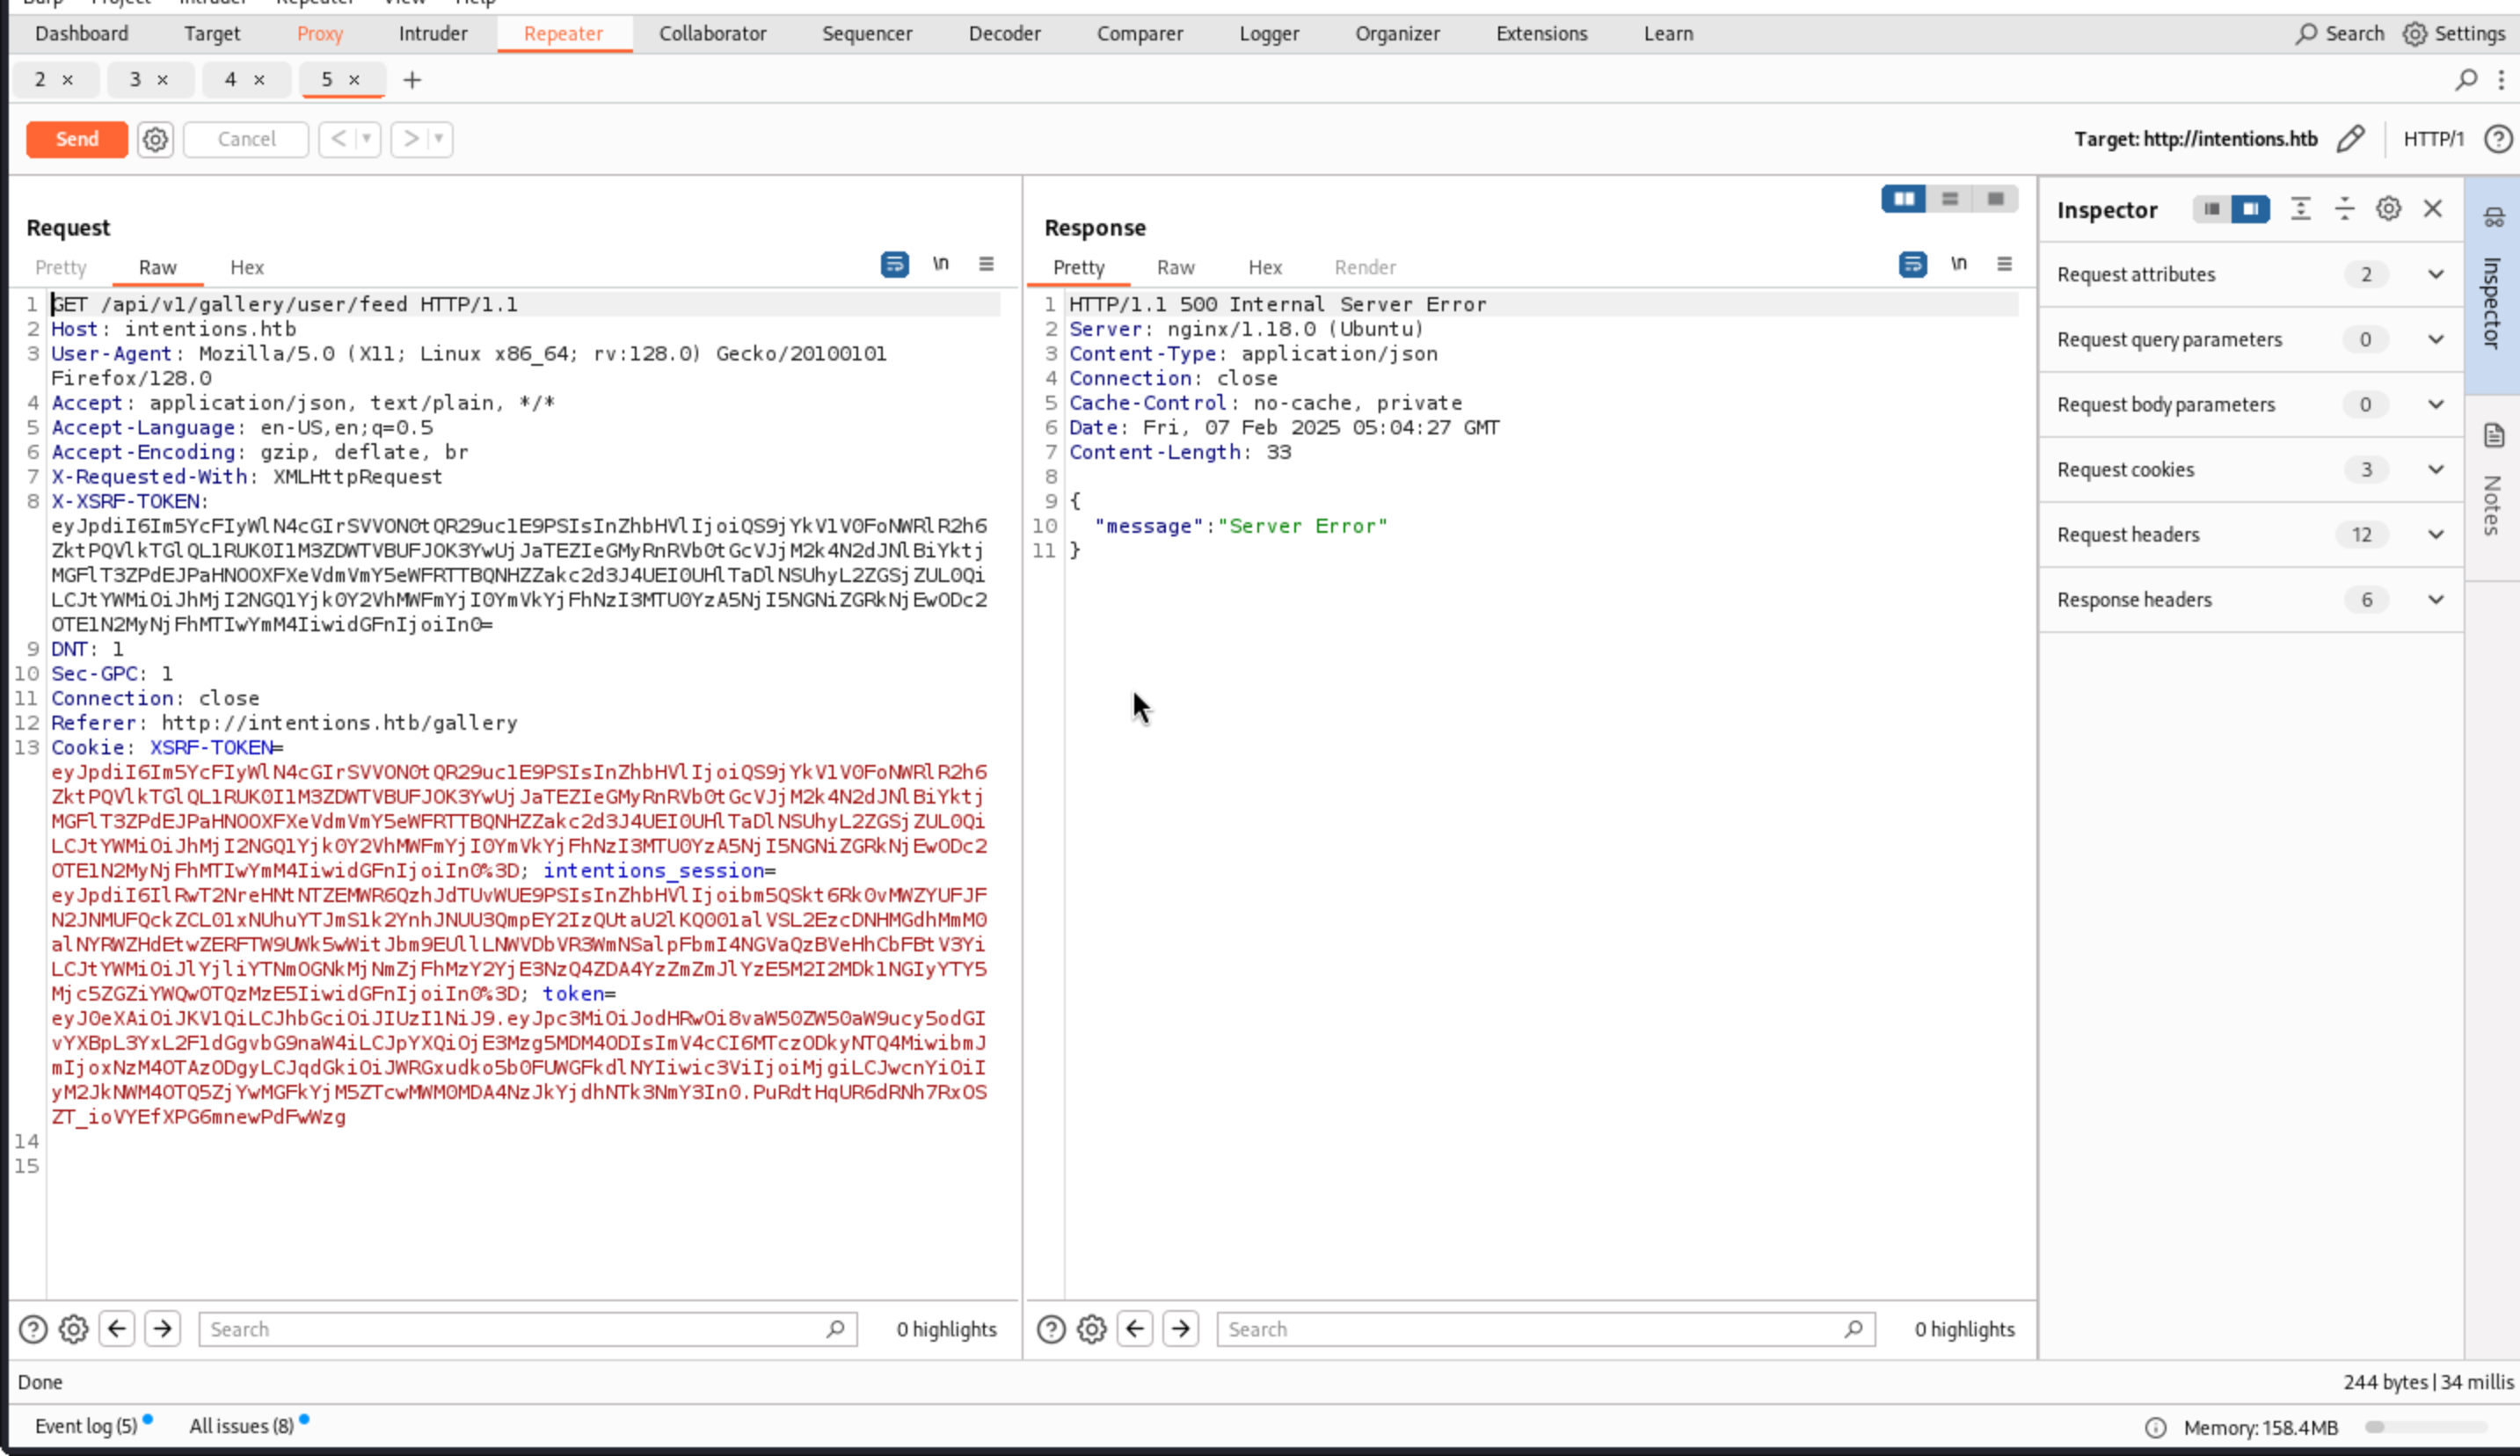Toggle request message wrap icon
The width and height of the screenshot is (2520, 1456).
(x=894, y=264)
